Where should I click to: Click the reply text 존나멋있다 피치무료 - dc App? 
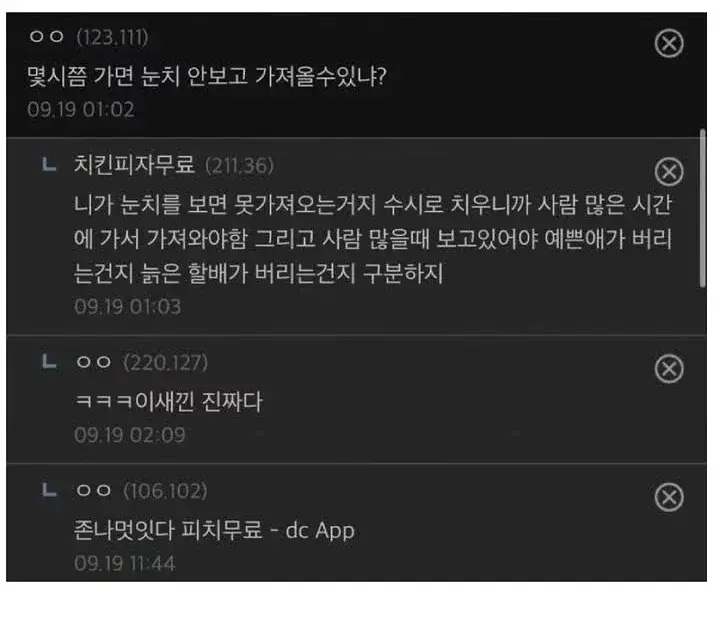(214, 531)
